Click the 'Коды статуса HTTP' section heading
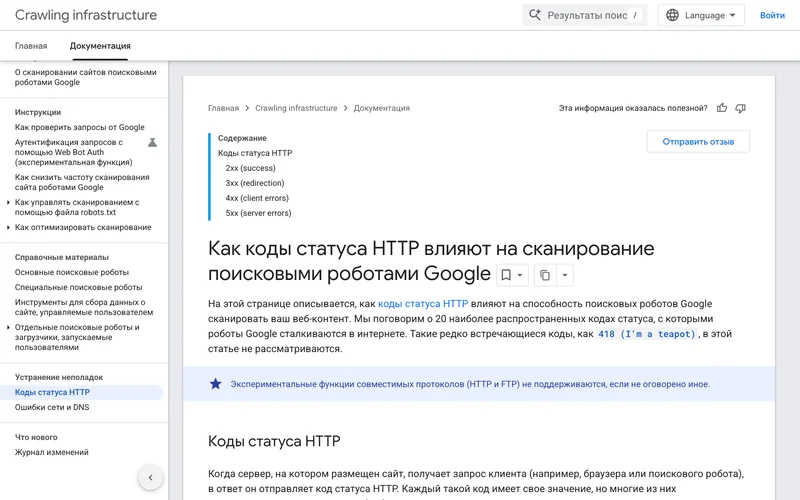Viewport: 800px width, 500px height. [x=274, y=441]
